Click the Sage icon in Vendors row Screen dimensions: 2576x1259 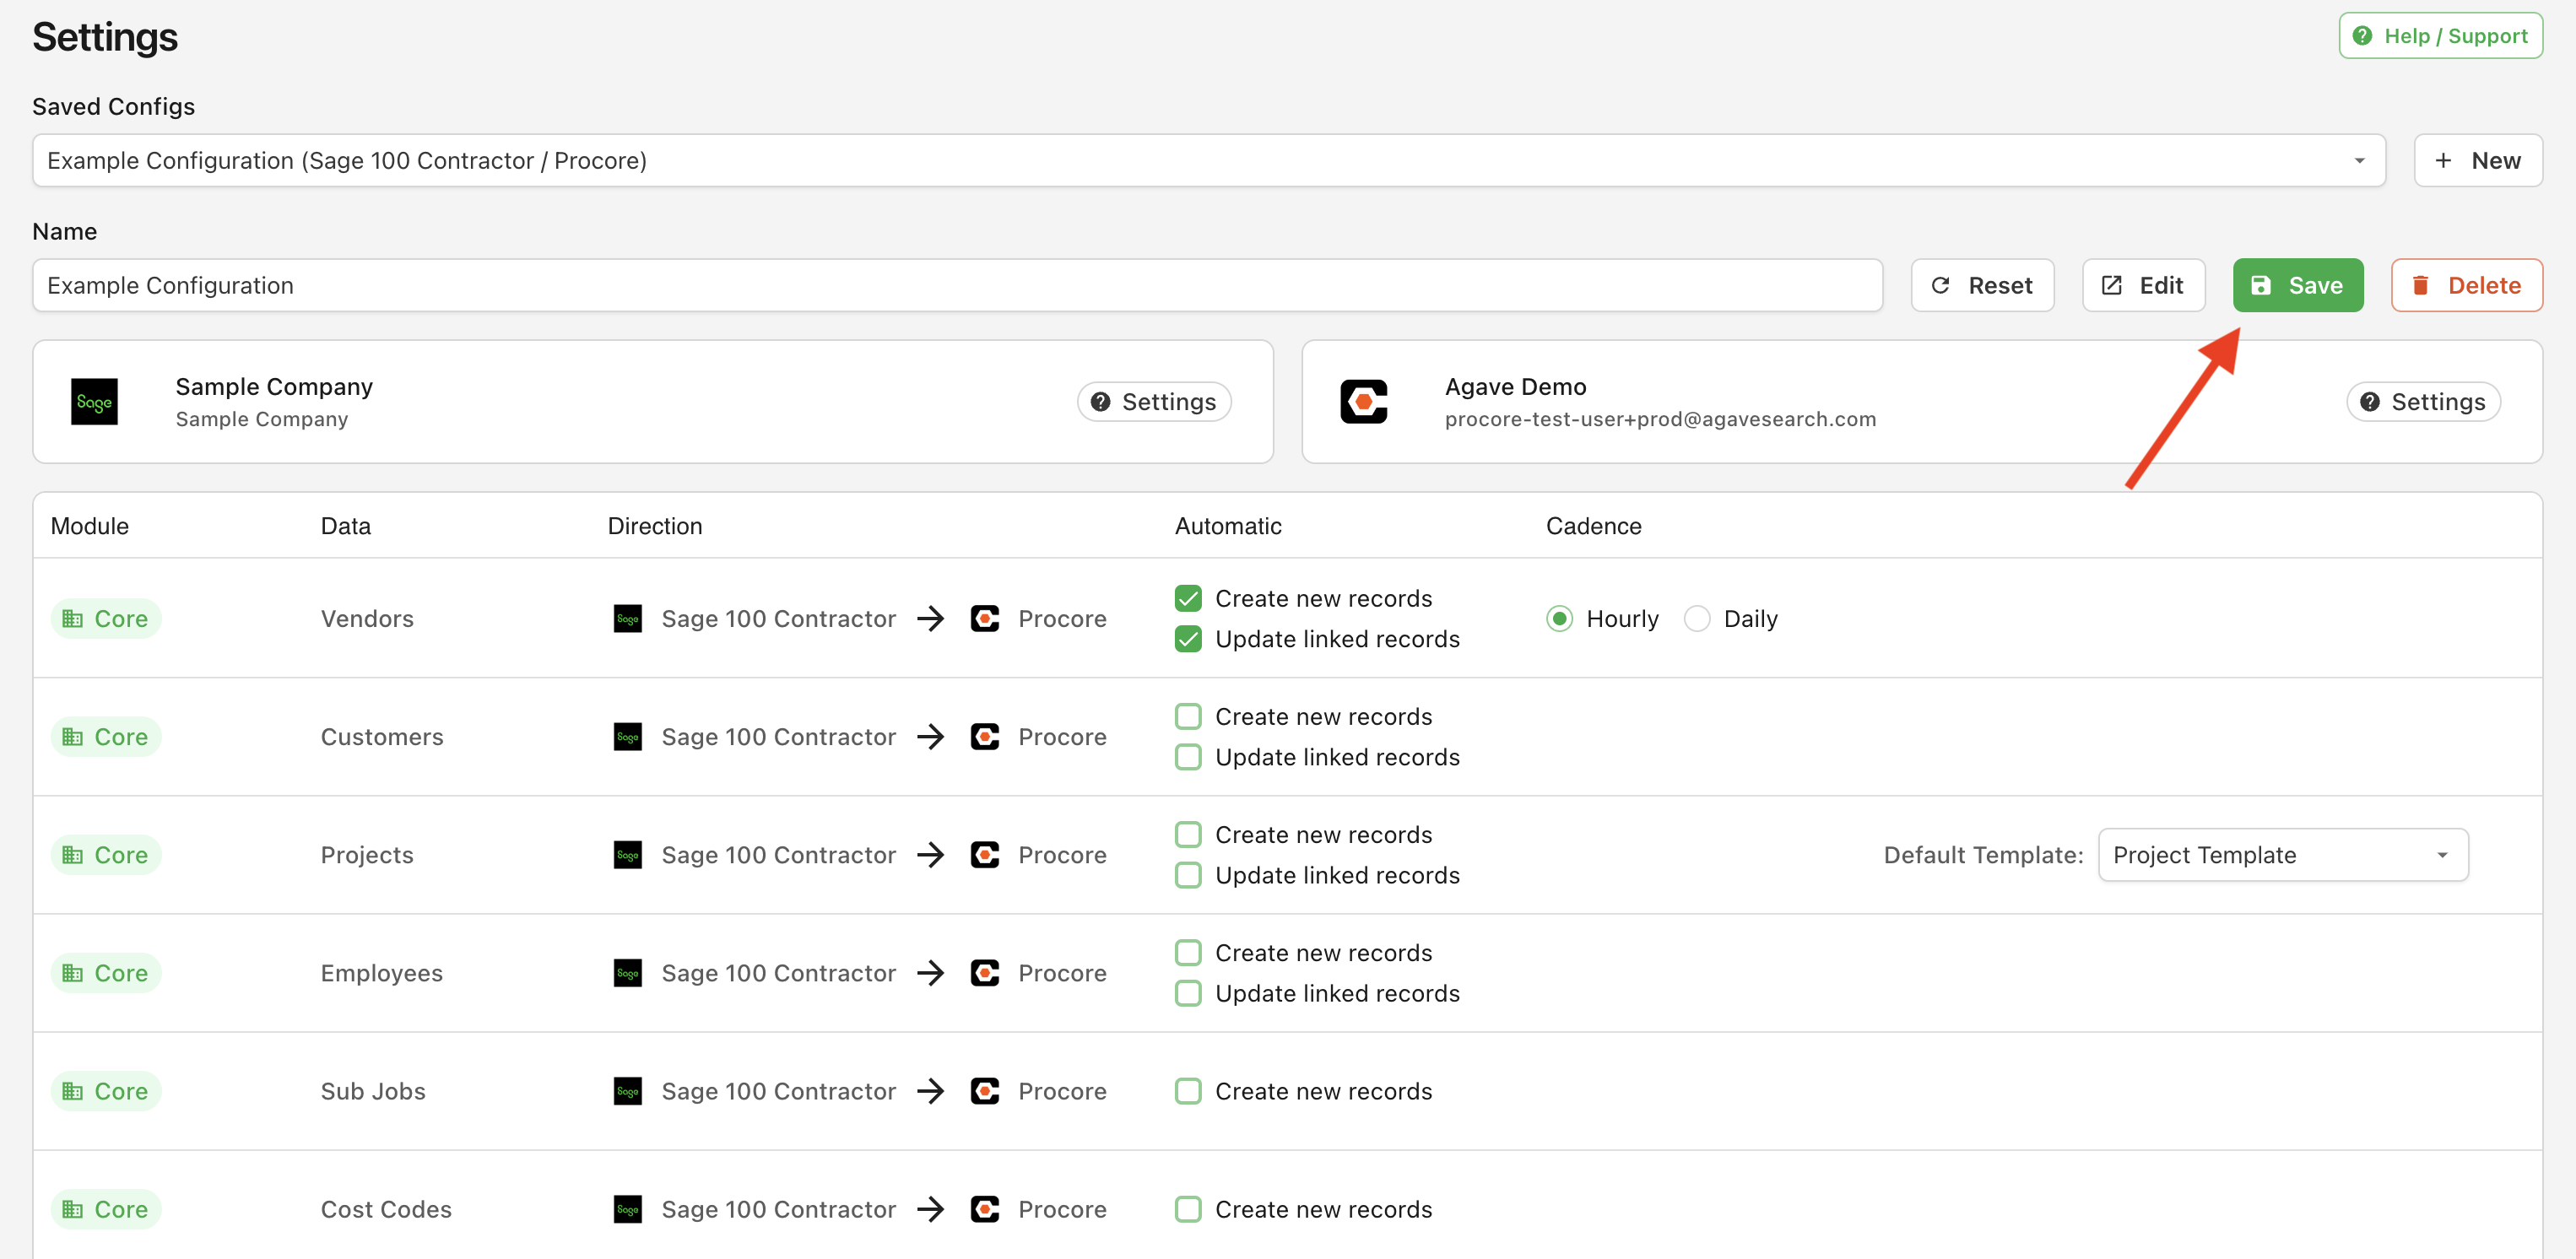click(627, 618)
